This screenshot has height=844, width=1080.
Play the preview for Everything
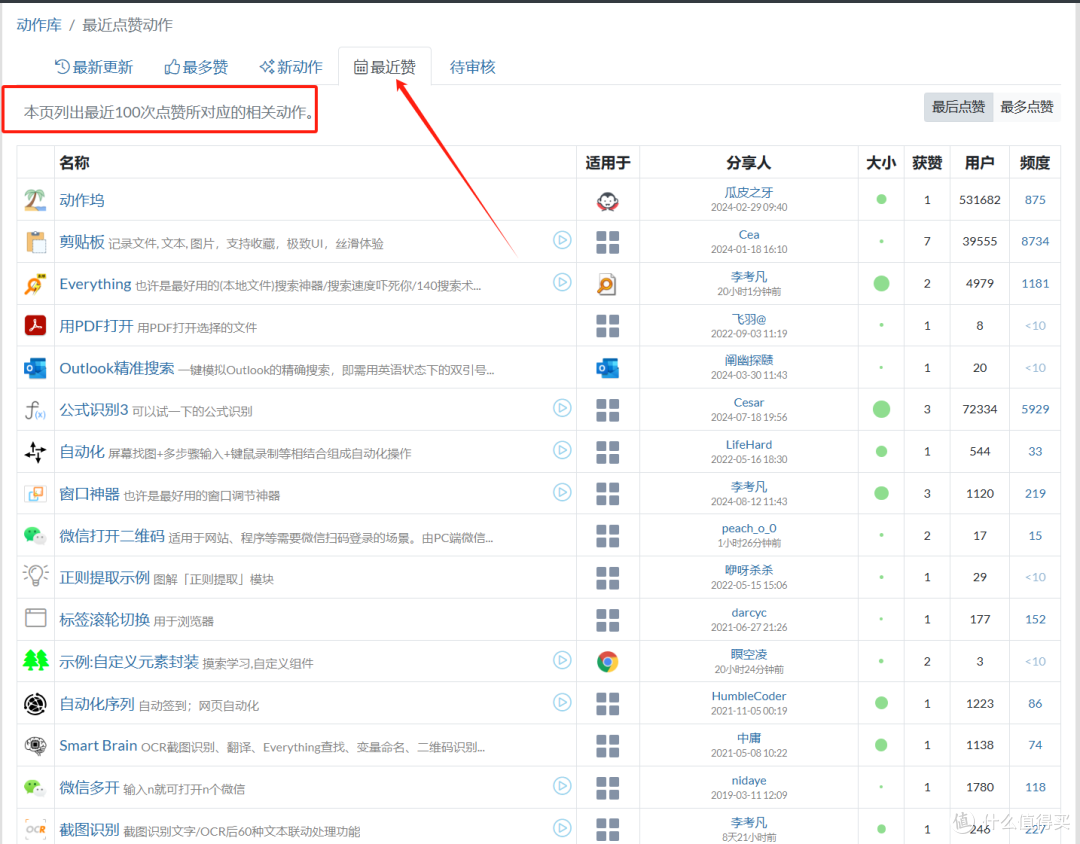pos(562,282)
